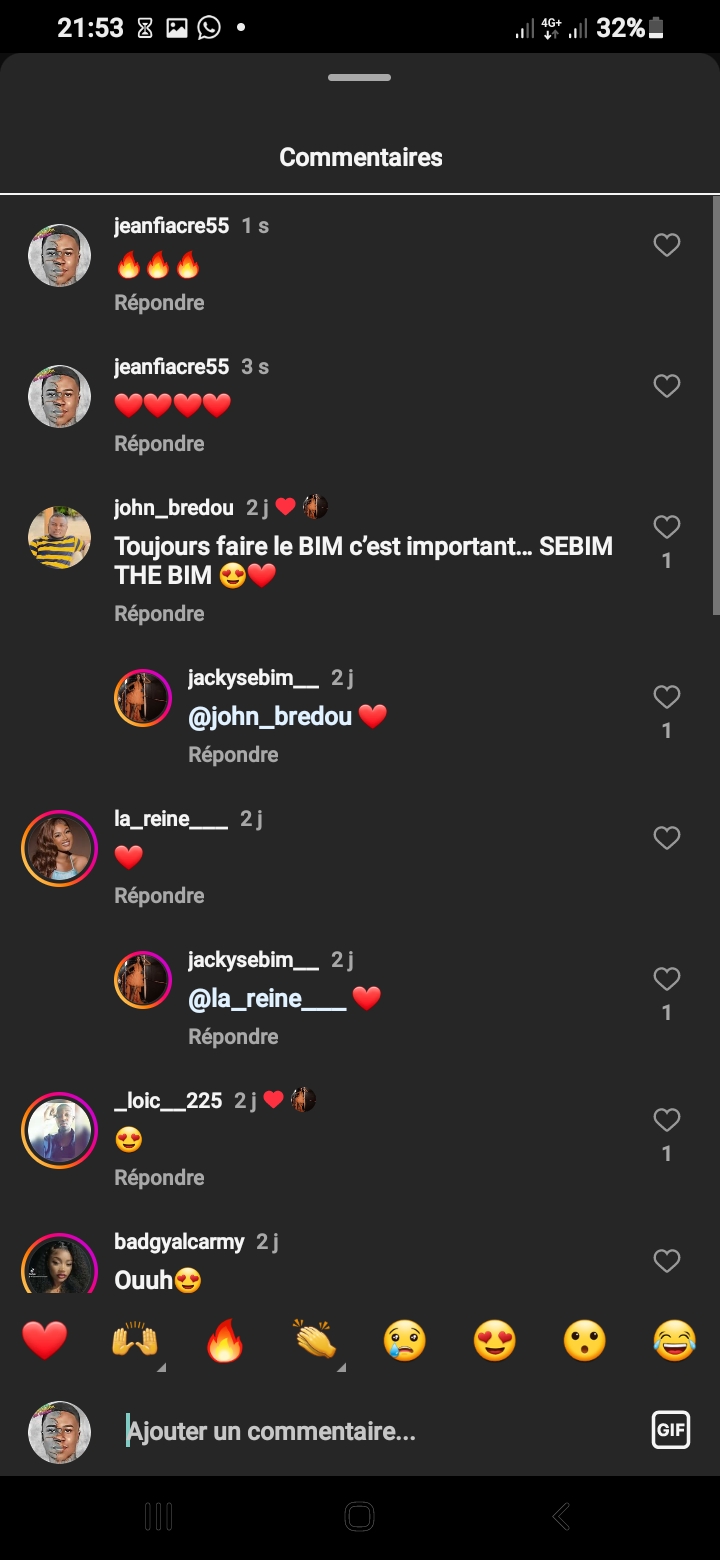Insert the raised hands emoji reaction
Screen dimensions: 720x1560
(x=135, y=1340)
